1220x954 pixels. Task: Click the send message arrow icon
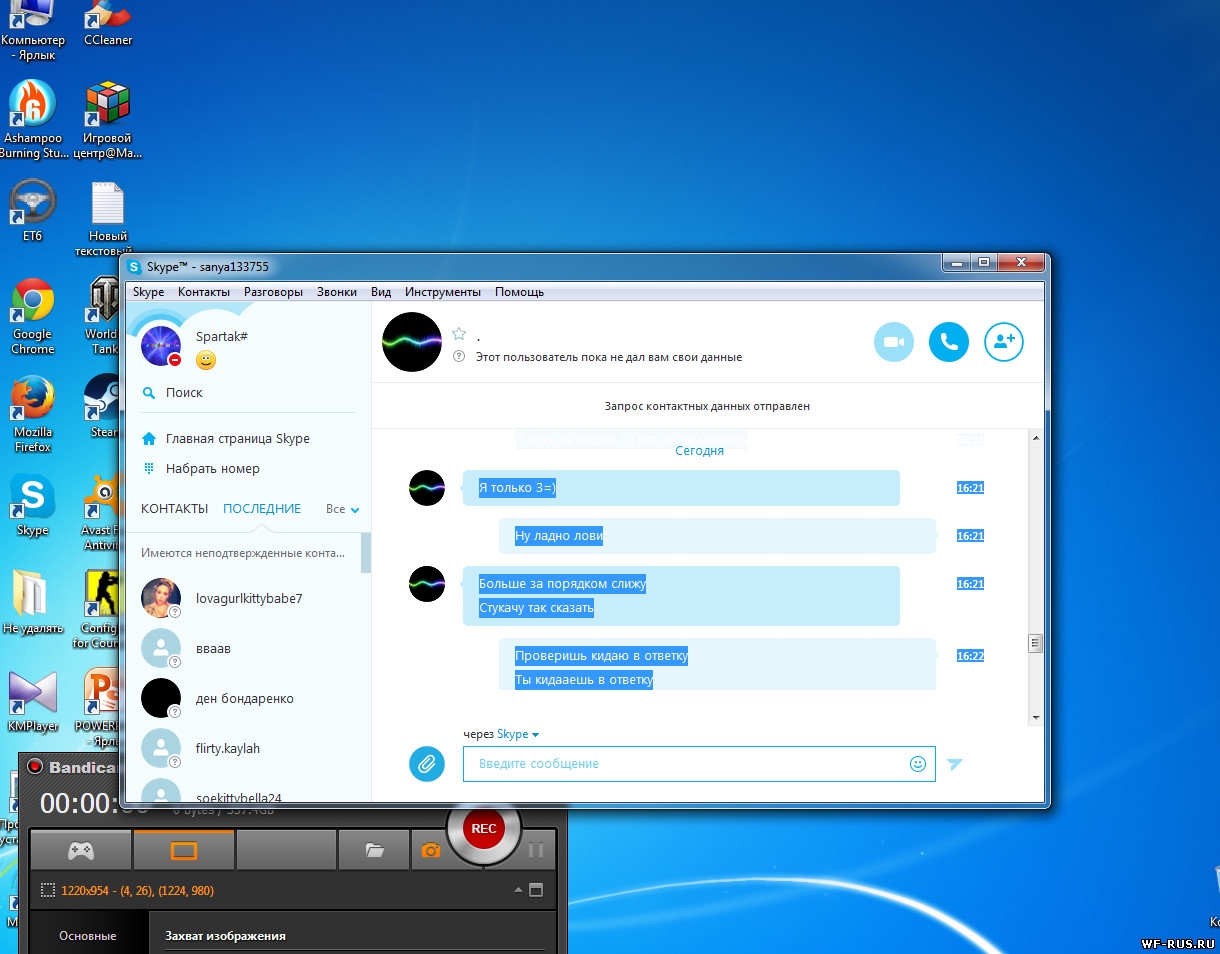(x=955, y=764)
